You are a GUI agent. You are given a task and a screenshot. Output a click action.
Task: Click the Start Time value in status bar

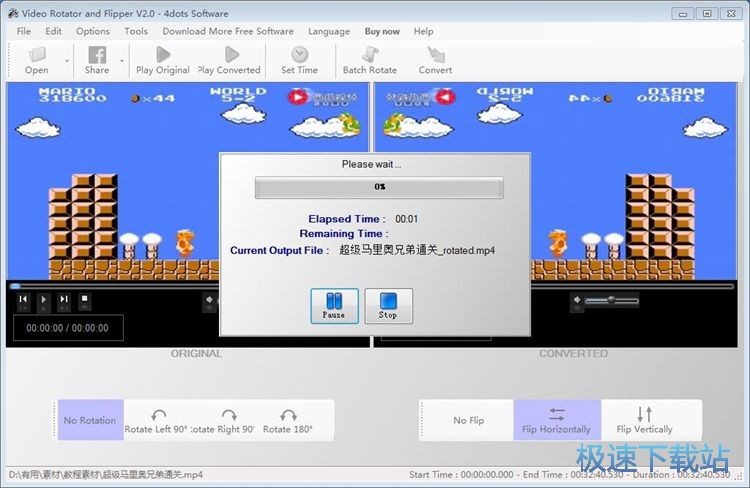click(487, 475)
